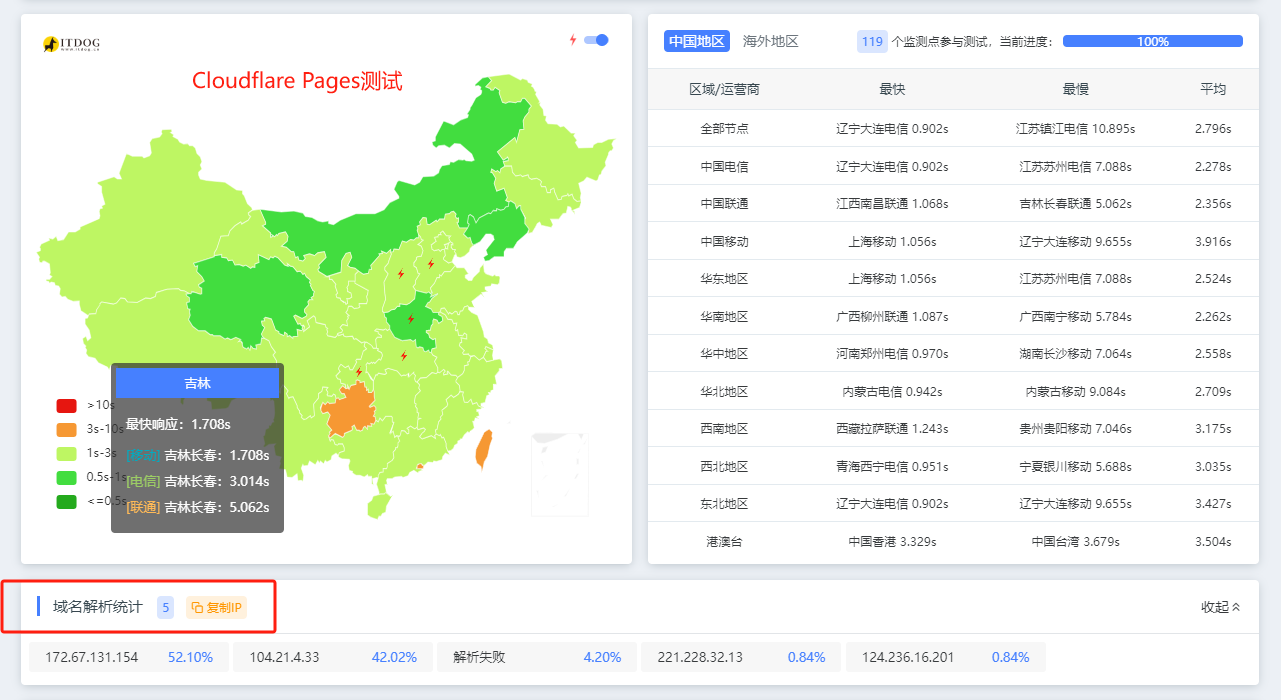Toggle the blue switch above the map
1281x700 pixels.
(x=596, y=40)
